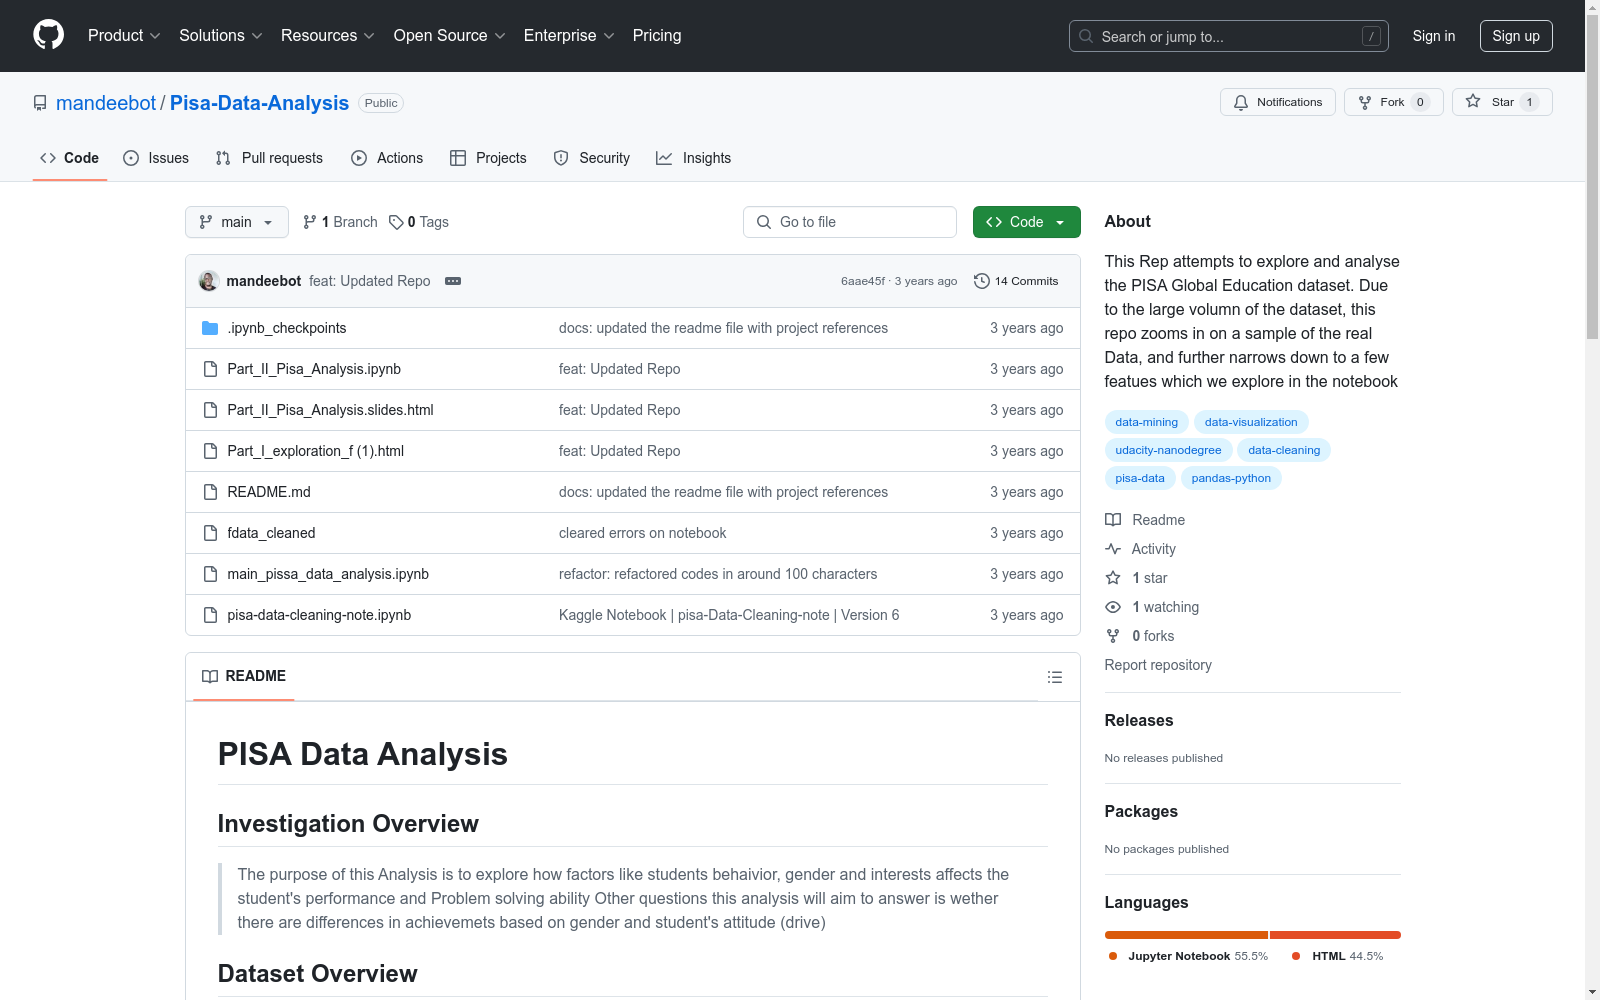Click the branch icon beside 1 Branch

coord(310,222)
